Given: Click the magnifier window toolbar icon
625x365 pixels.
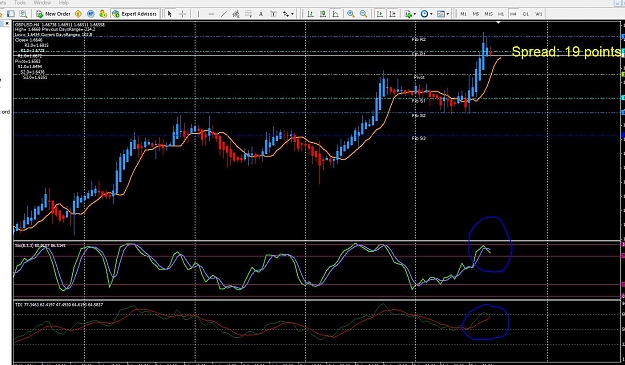Looking at the screenshot, I should [x=24, y=14].
